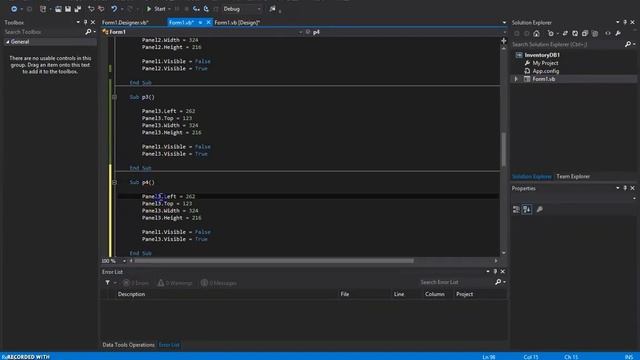This screenshot has width=640, height=360.
Task: Click the editor split window handle
Action: click(x=504, y=41)
